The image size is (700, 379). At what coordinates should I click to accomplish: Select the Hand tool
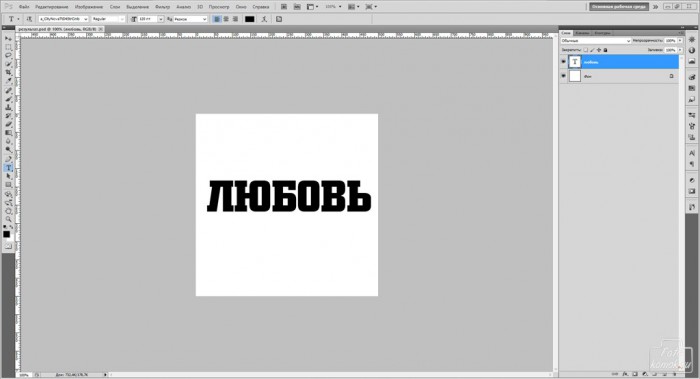[8, 212]
